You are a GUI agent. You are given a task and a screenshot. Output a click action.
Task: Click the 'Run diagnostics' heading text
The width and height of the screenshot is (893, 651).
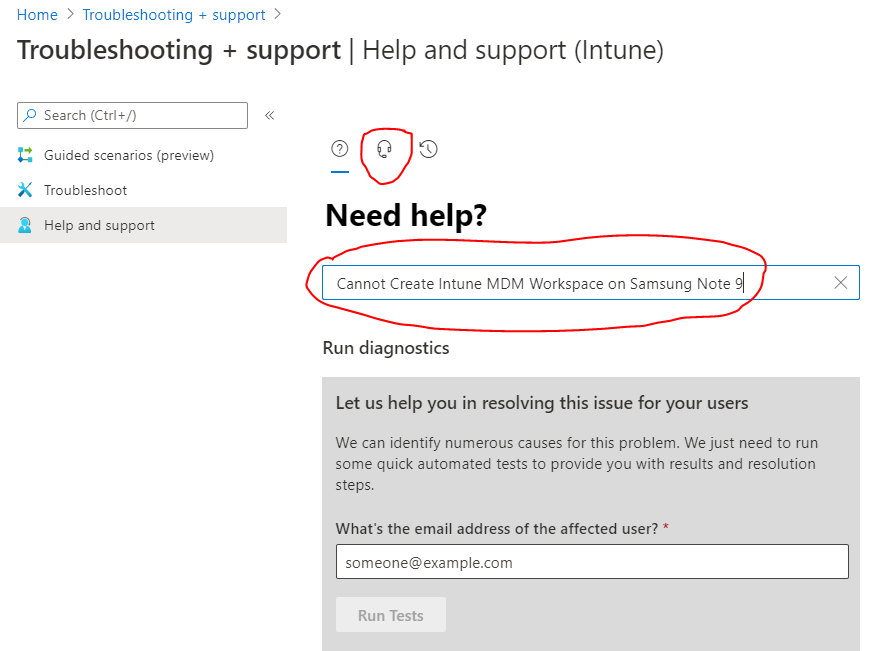(x=386, y=348)
